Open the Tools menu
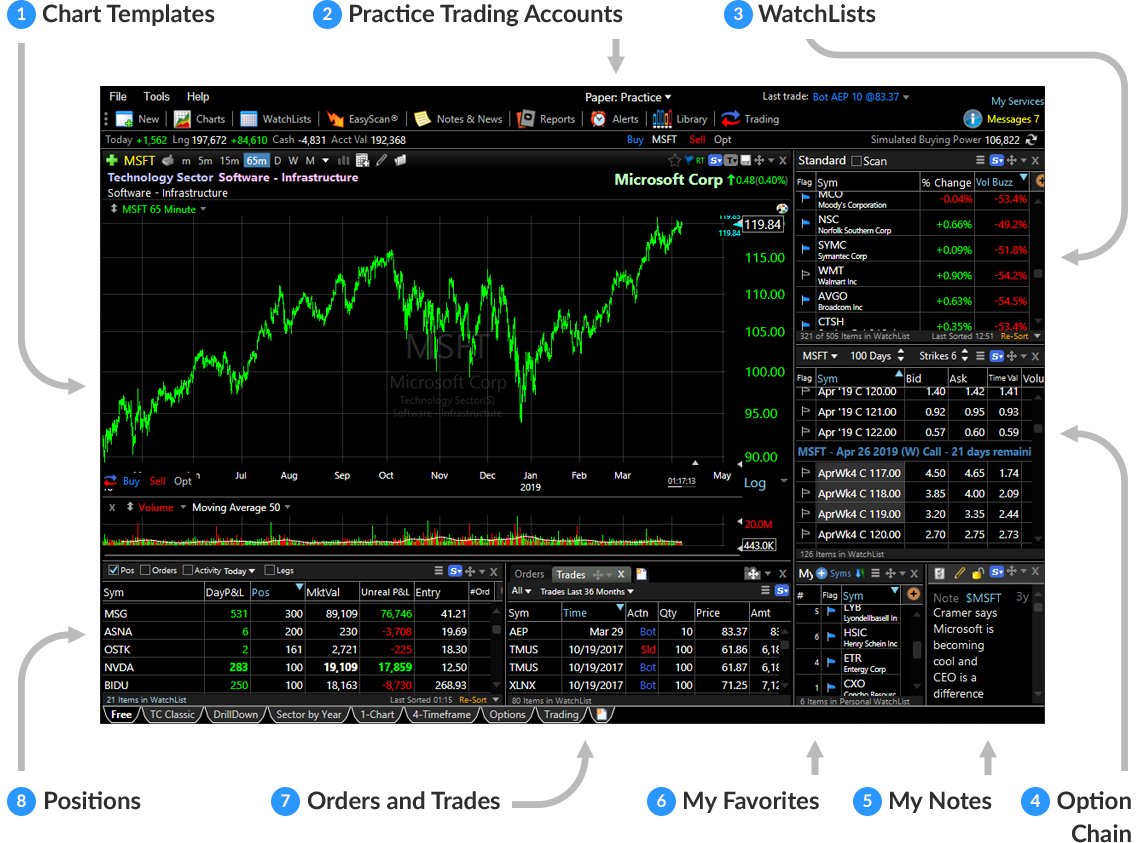Image resolution: width=1140 pixels, height=843 pixels. pyautogui.click(x=156, y=97)
